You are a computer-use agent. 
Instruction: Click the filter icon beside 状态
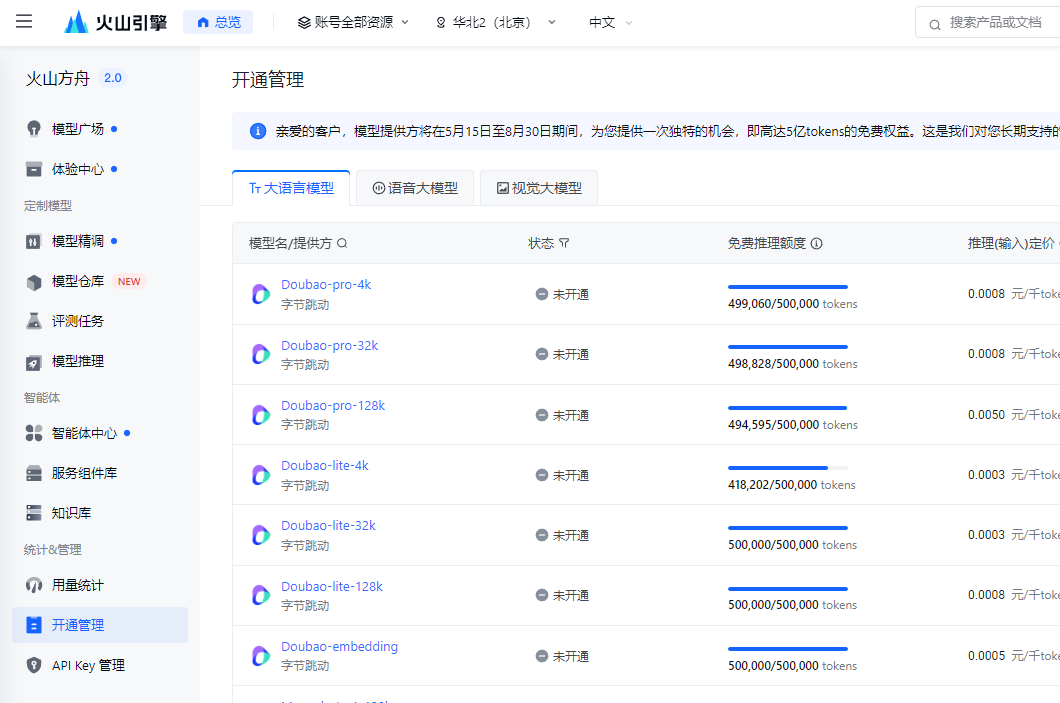click(564, 243)
